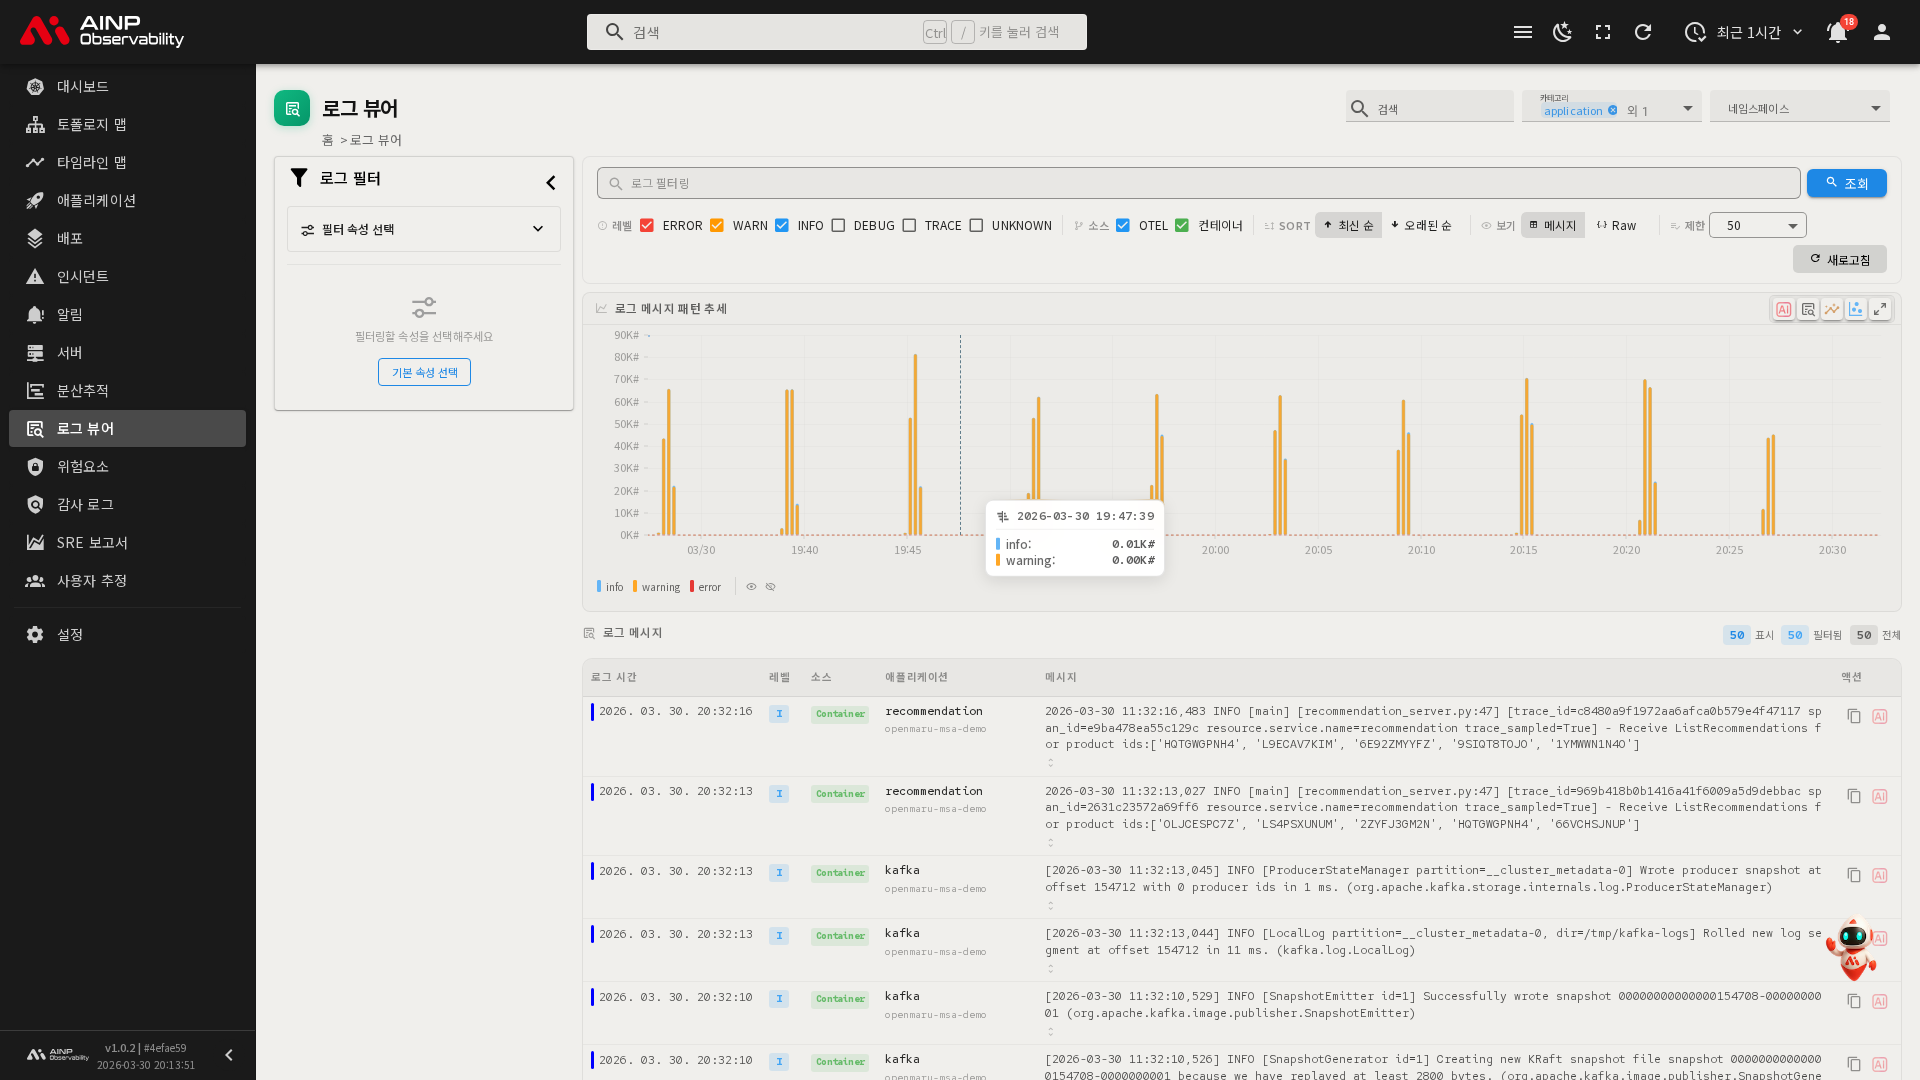Click the top bar refresh icon
Viewport: 1920px width, 1080px height.
point(1643,32)
